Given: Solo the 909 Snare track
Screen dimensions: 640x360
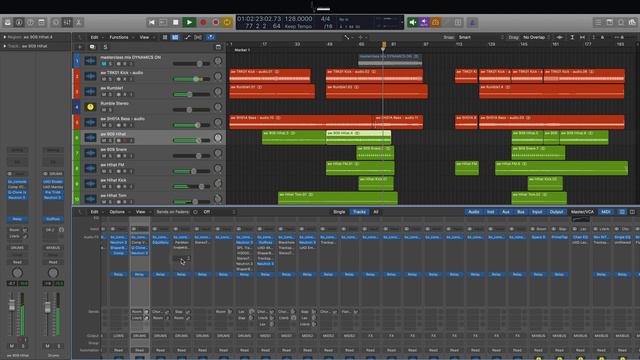Looking at the screenshot, I should point(110,156).
